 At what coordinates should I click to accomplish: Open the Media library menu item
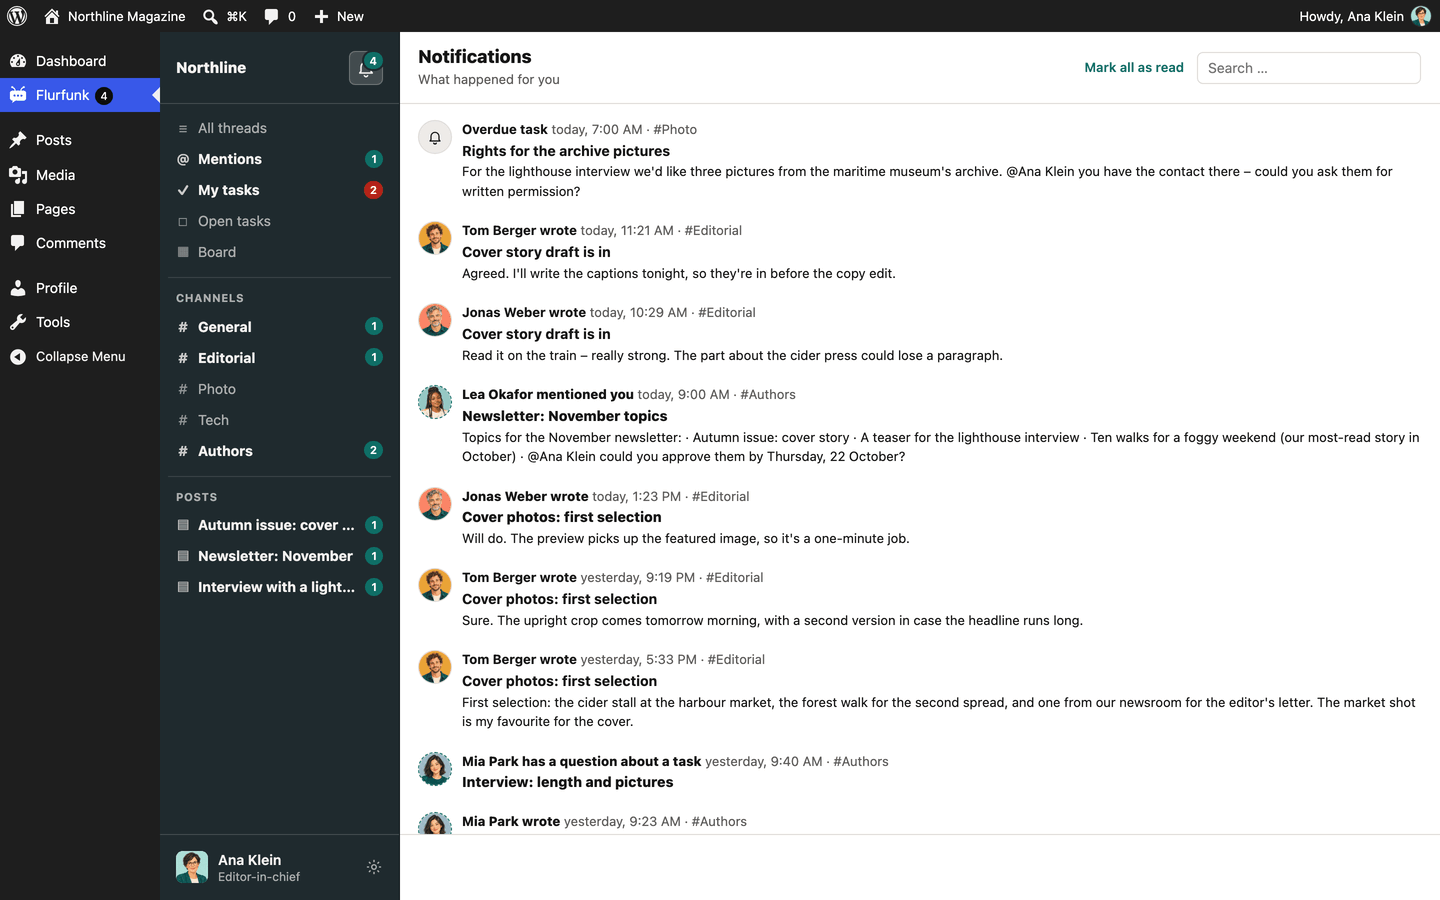80,175
